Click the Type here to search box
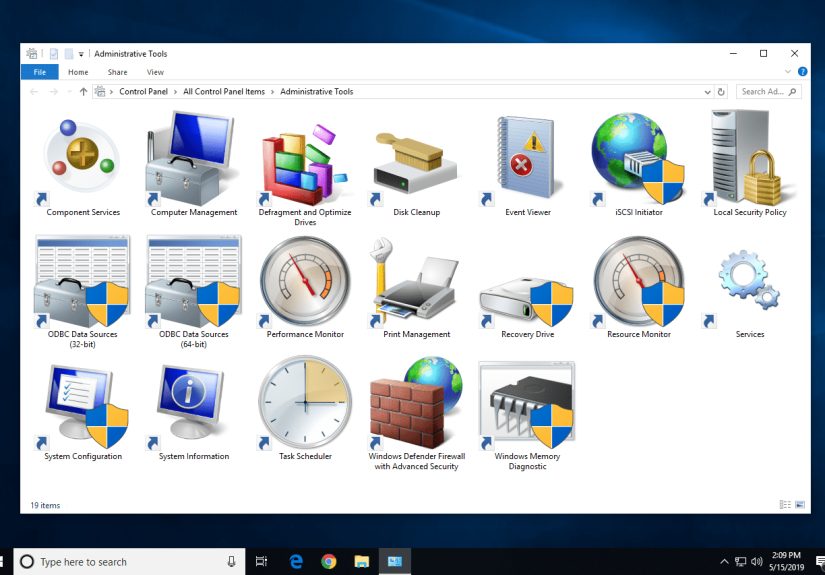Viewport: 825px width, 575px height. (x=129, y=562)
